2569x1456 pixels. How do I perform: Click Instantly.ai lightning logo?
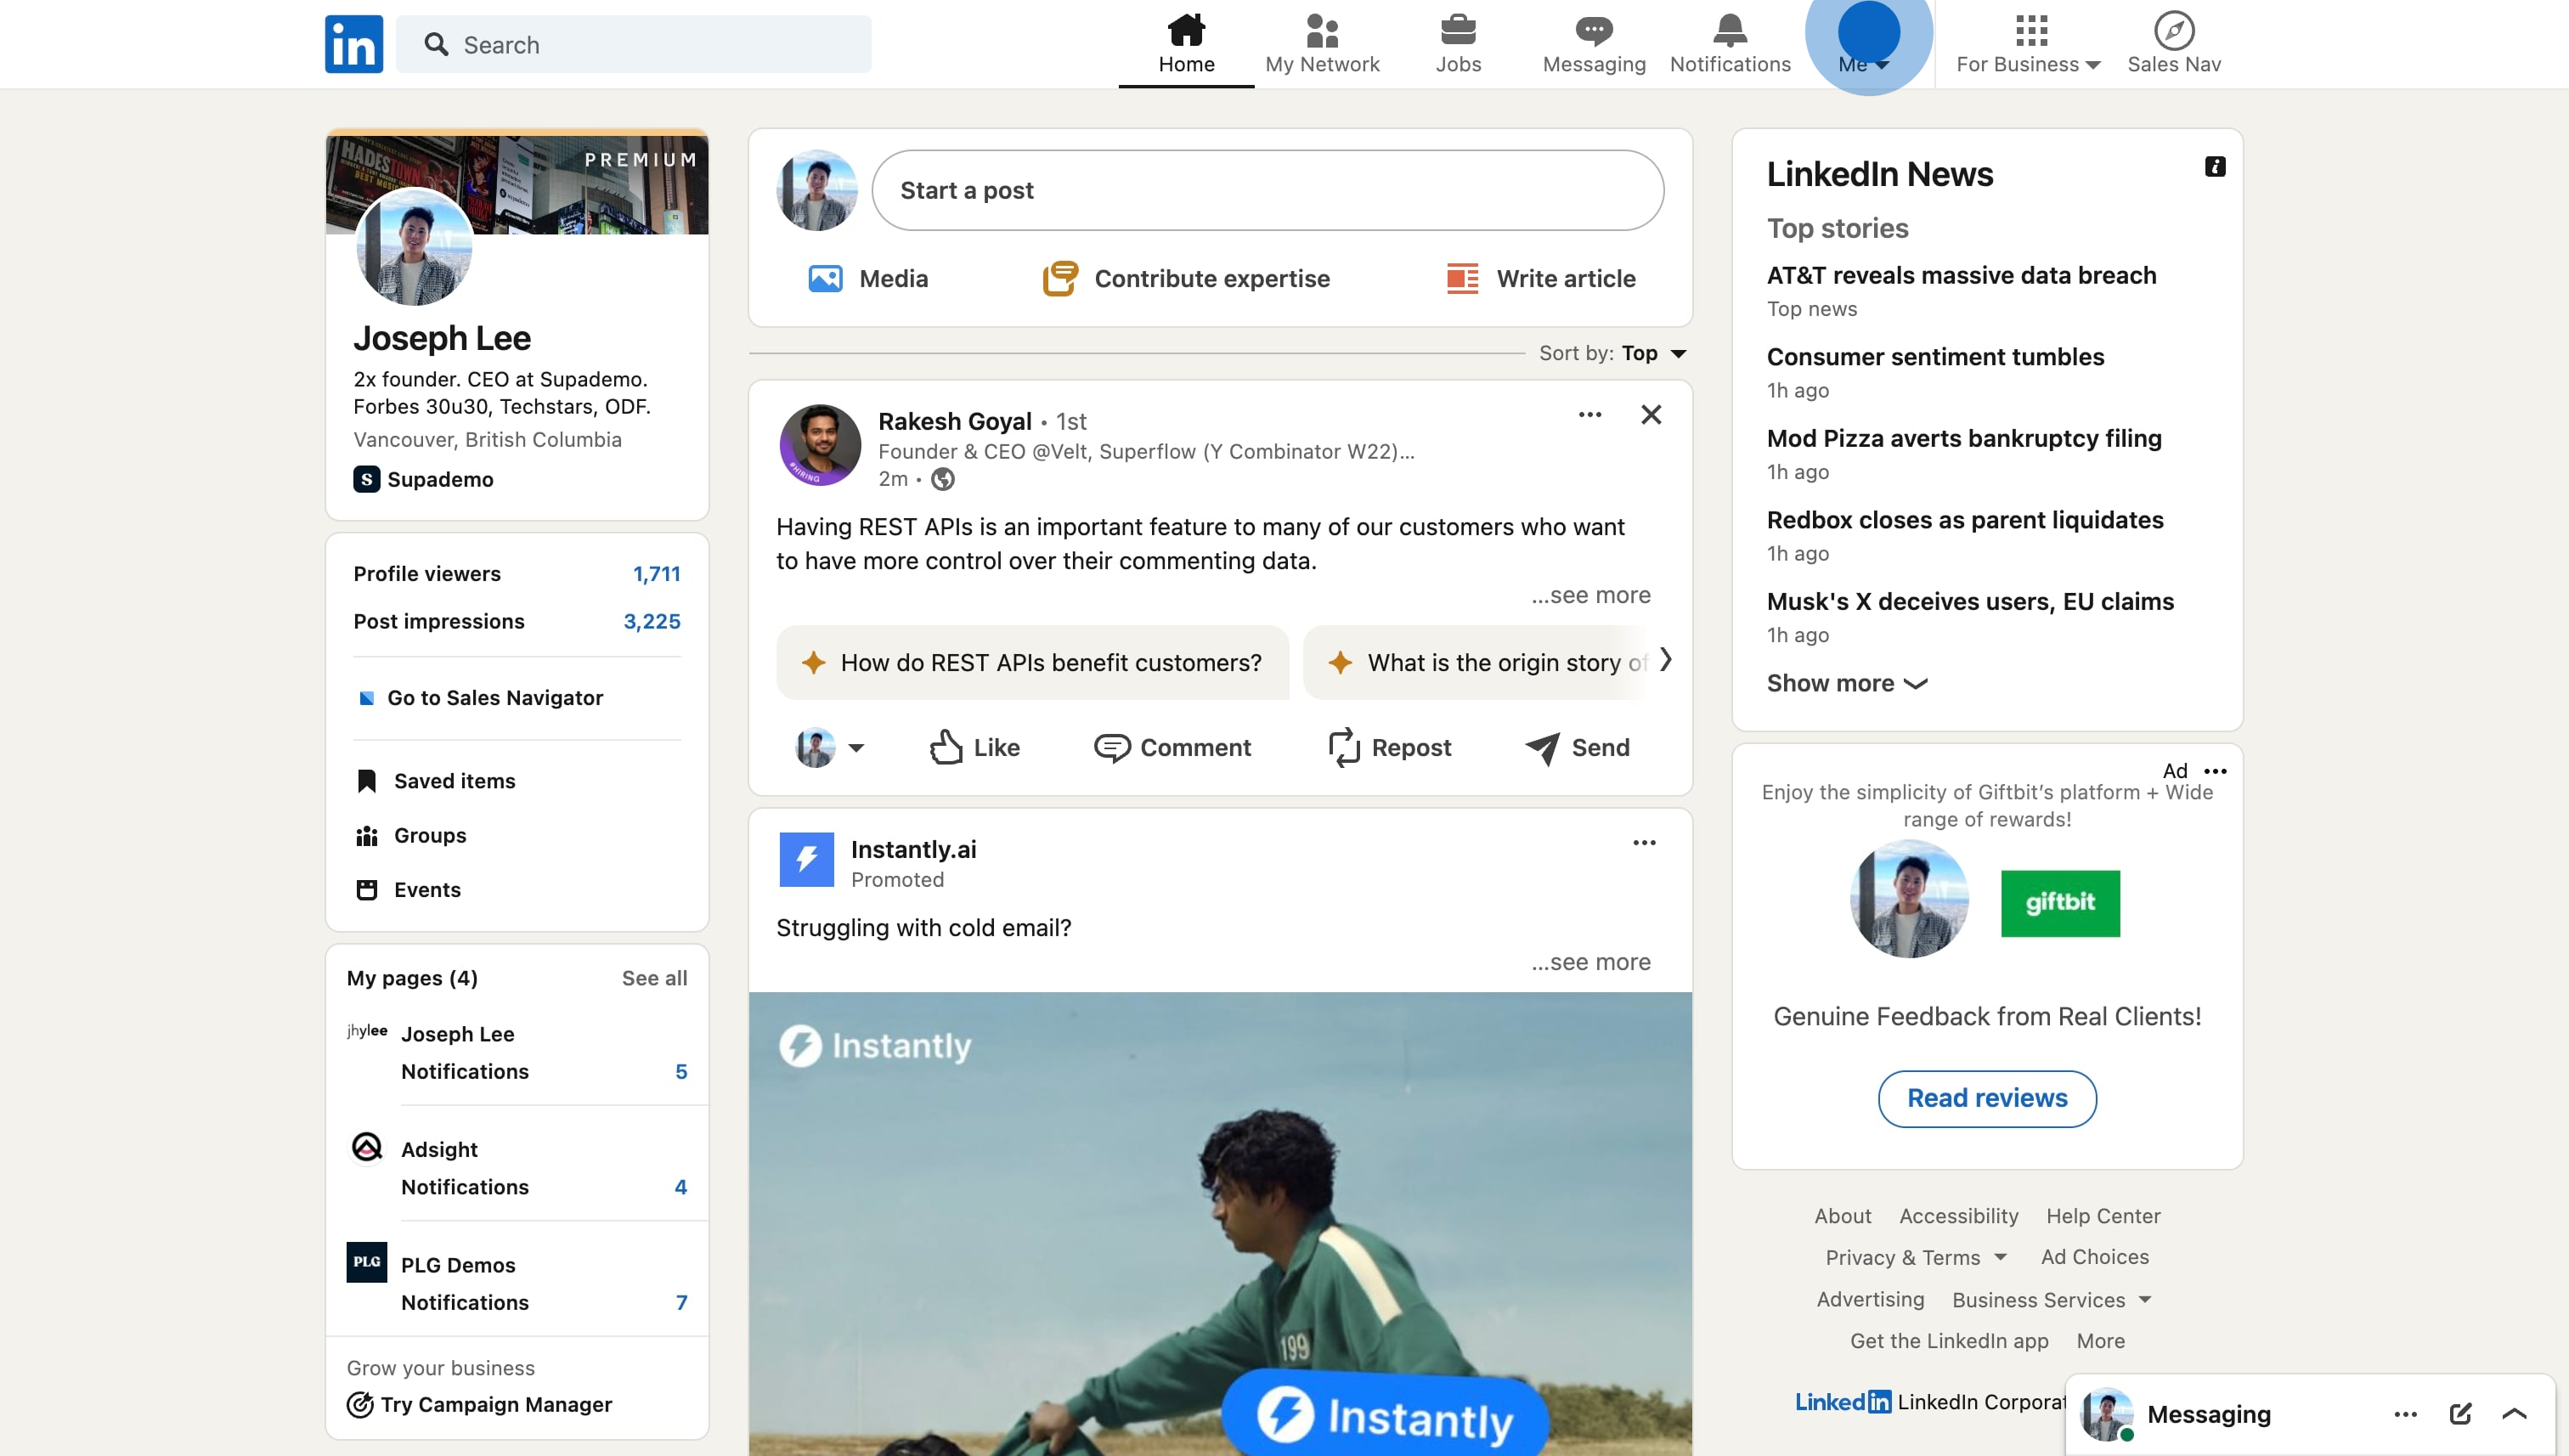(x=806, y=860)
